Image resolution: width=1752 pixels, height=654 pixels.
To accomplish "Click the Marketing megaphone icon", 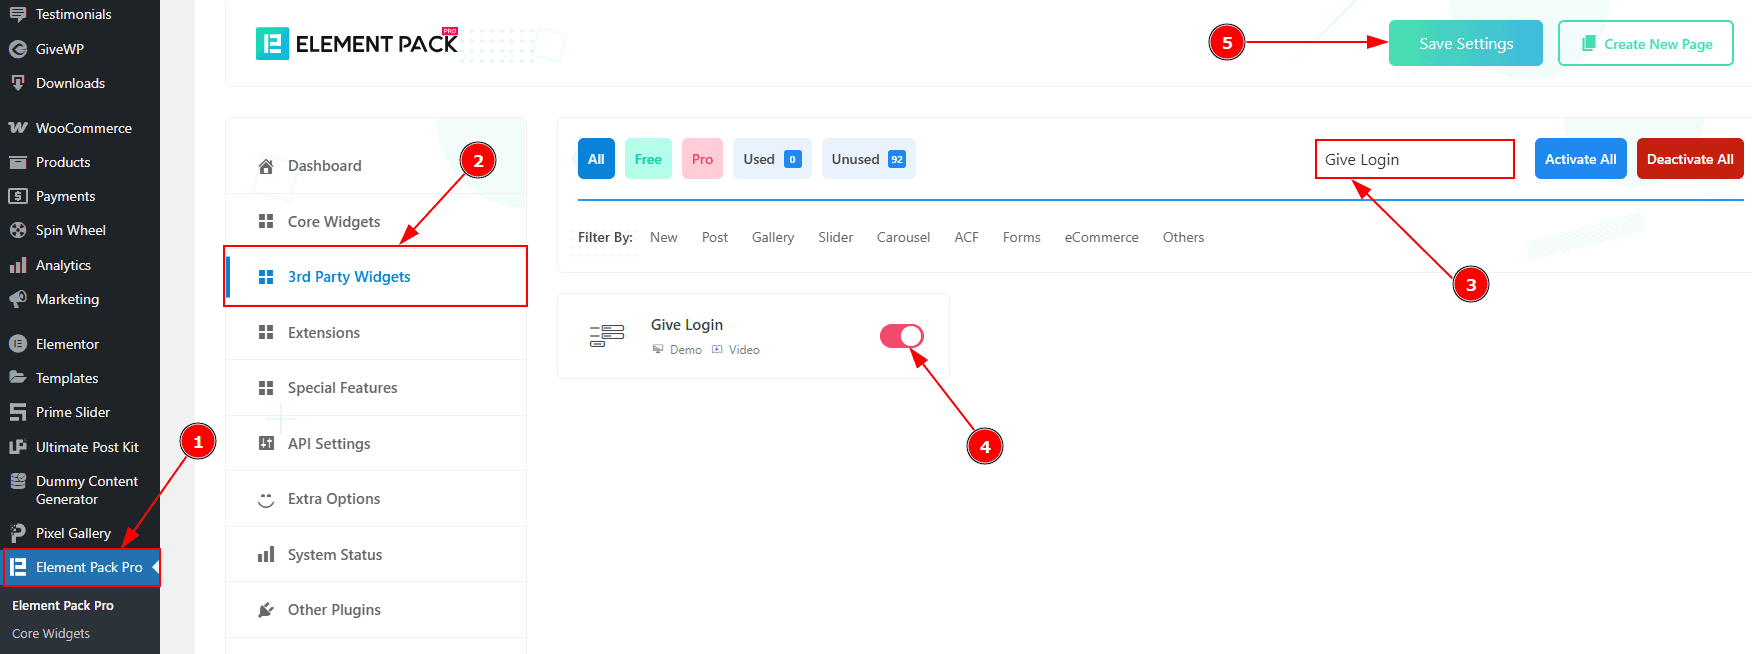I will 18,299.
